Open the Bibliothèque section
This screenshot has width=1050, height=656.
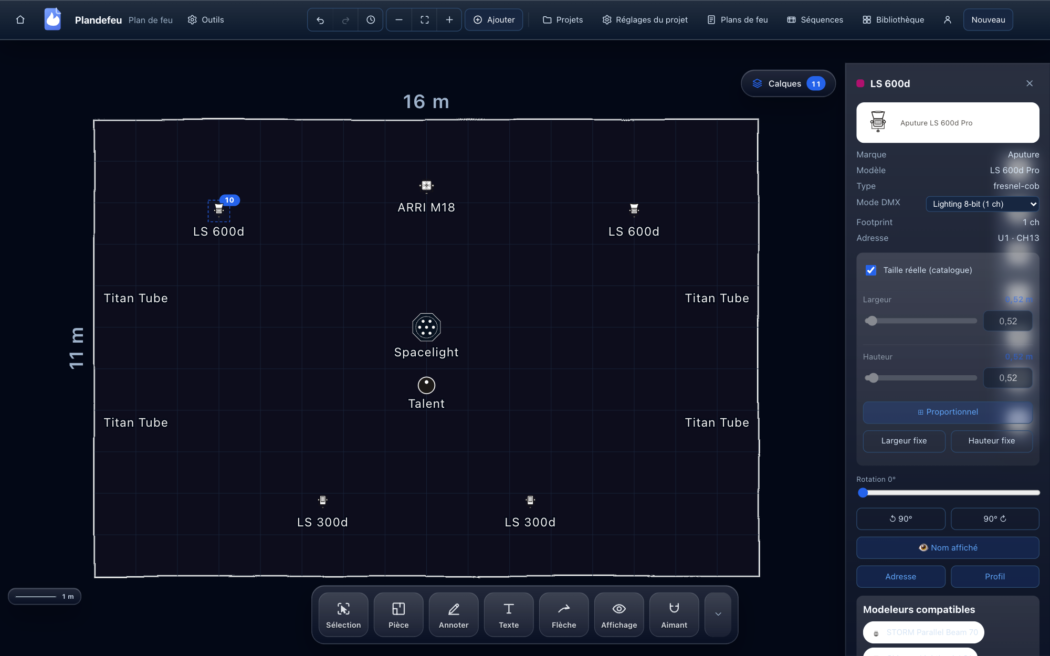(x=893, y=20)
